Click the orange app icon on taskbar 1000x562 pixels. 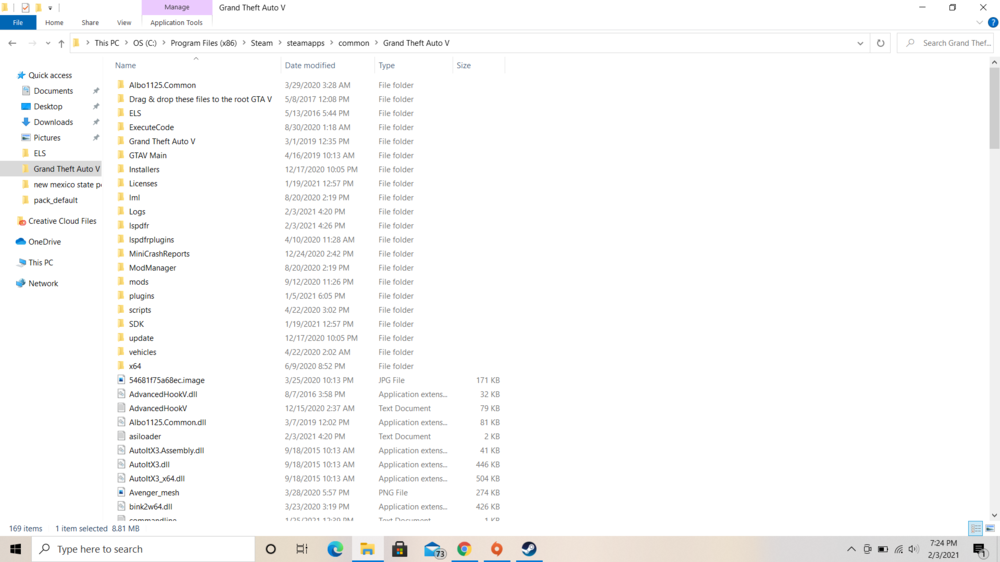coord(496,549)
